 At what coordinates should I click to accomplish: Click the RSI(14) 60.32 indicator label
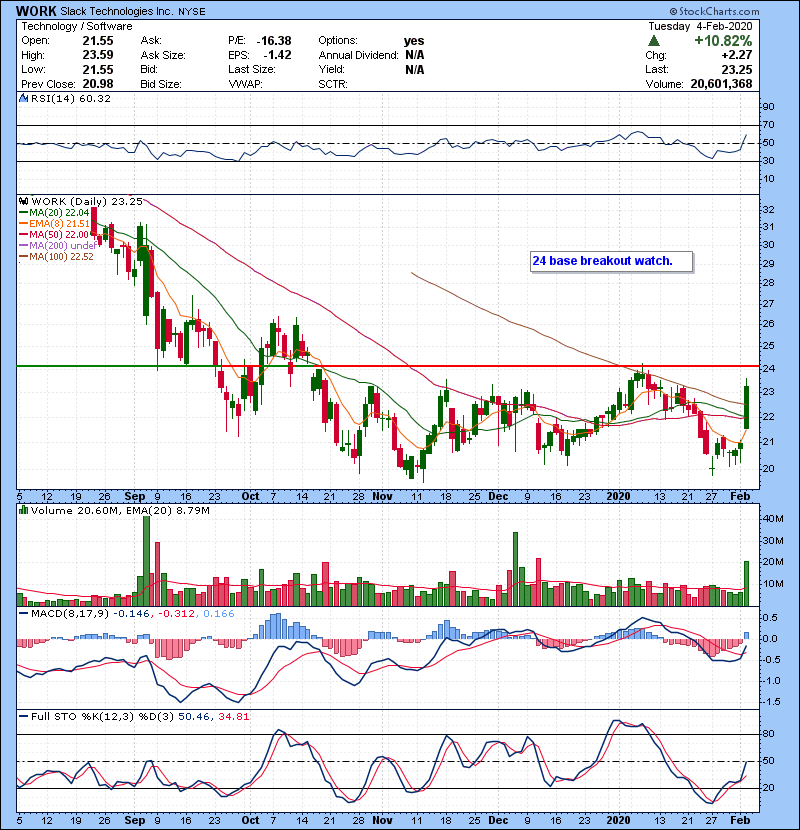coord(71,98)
